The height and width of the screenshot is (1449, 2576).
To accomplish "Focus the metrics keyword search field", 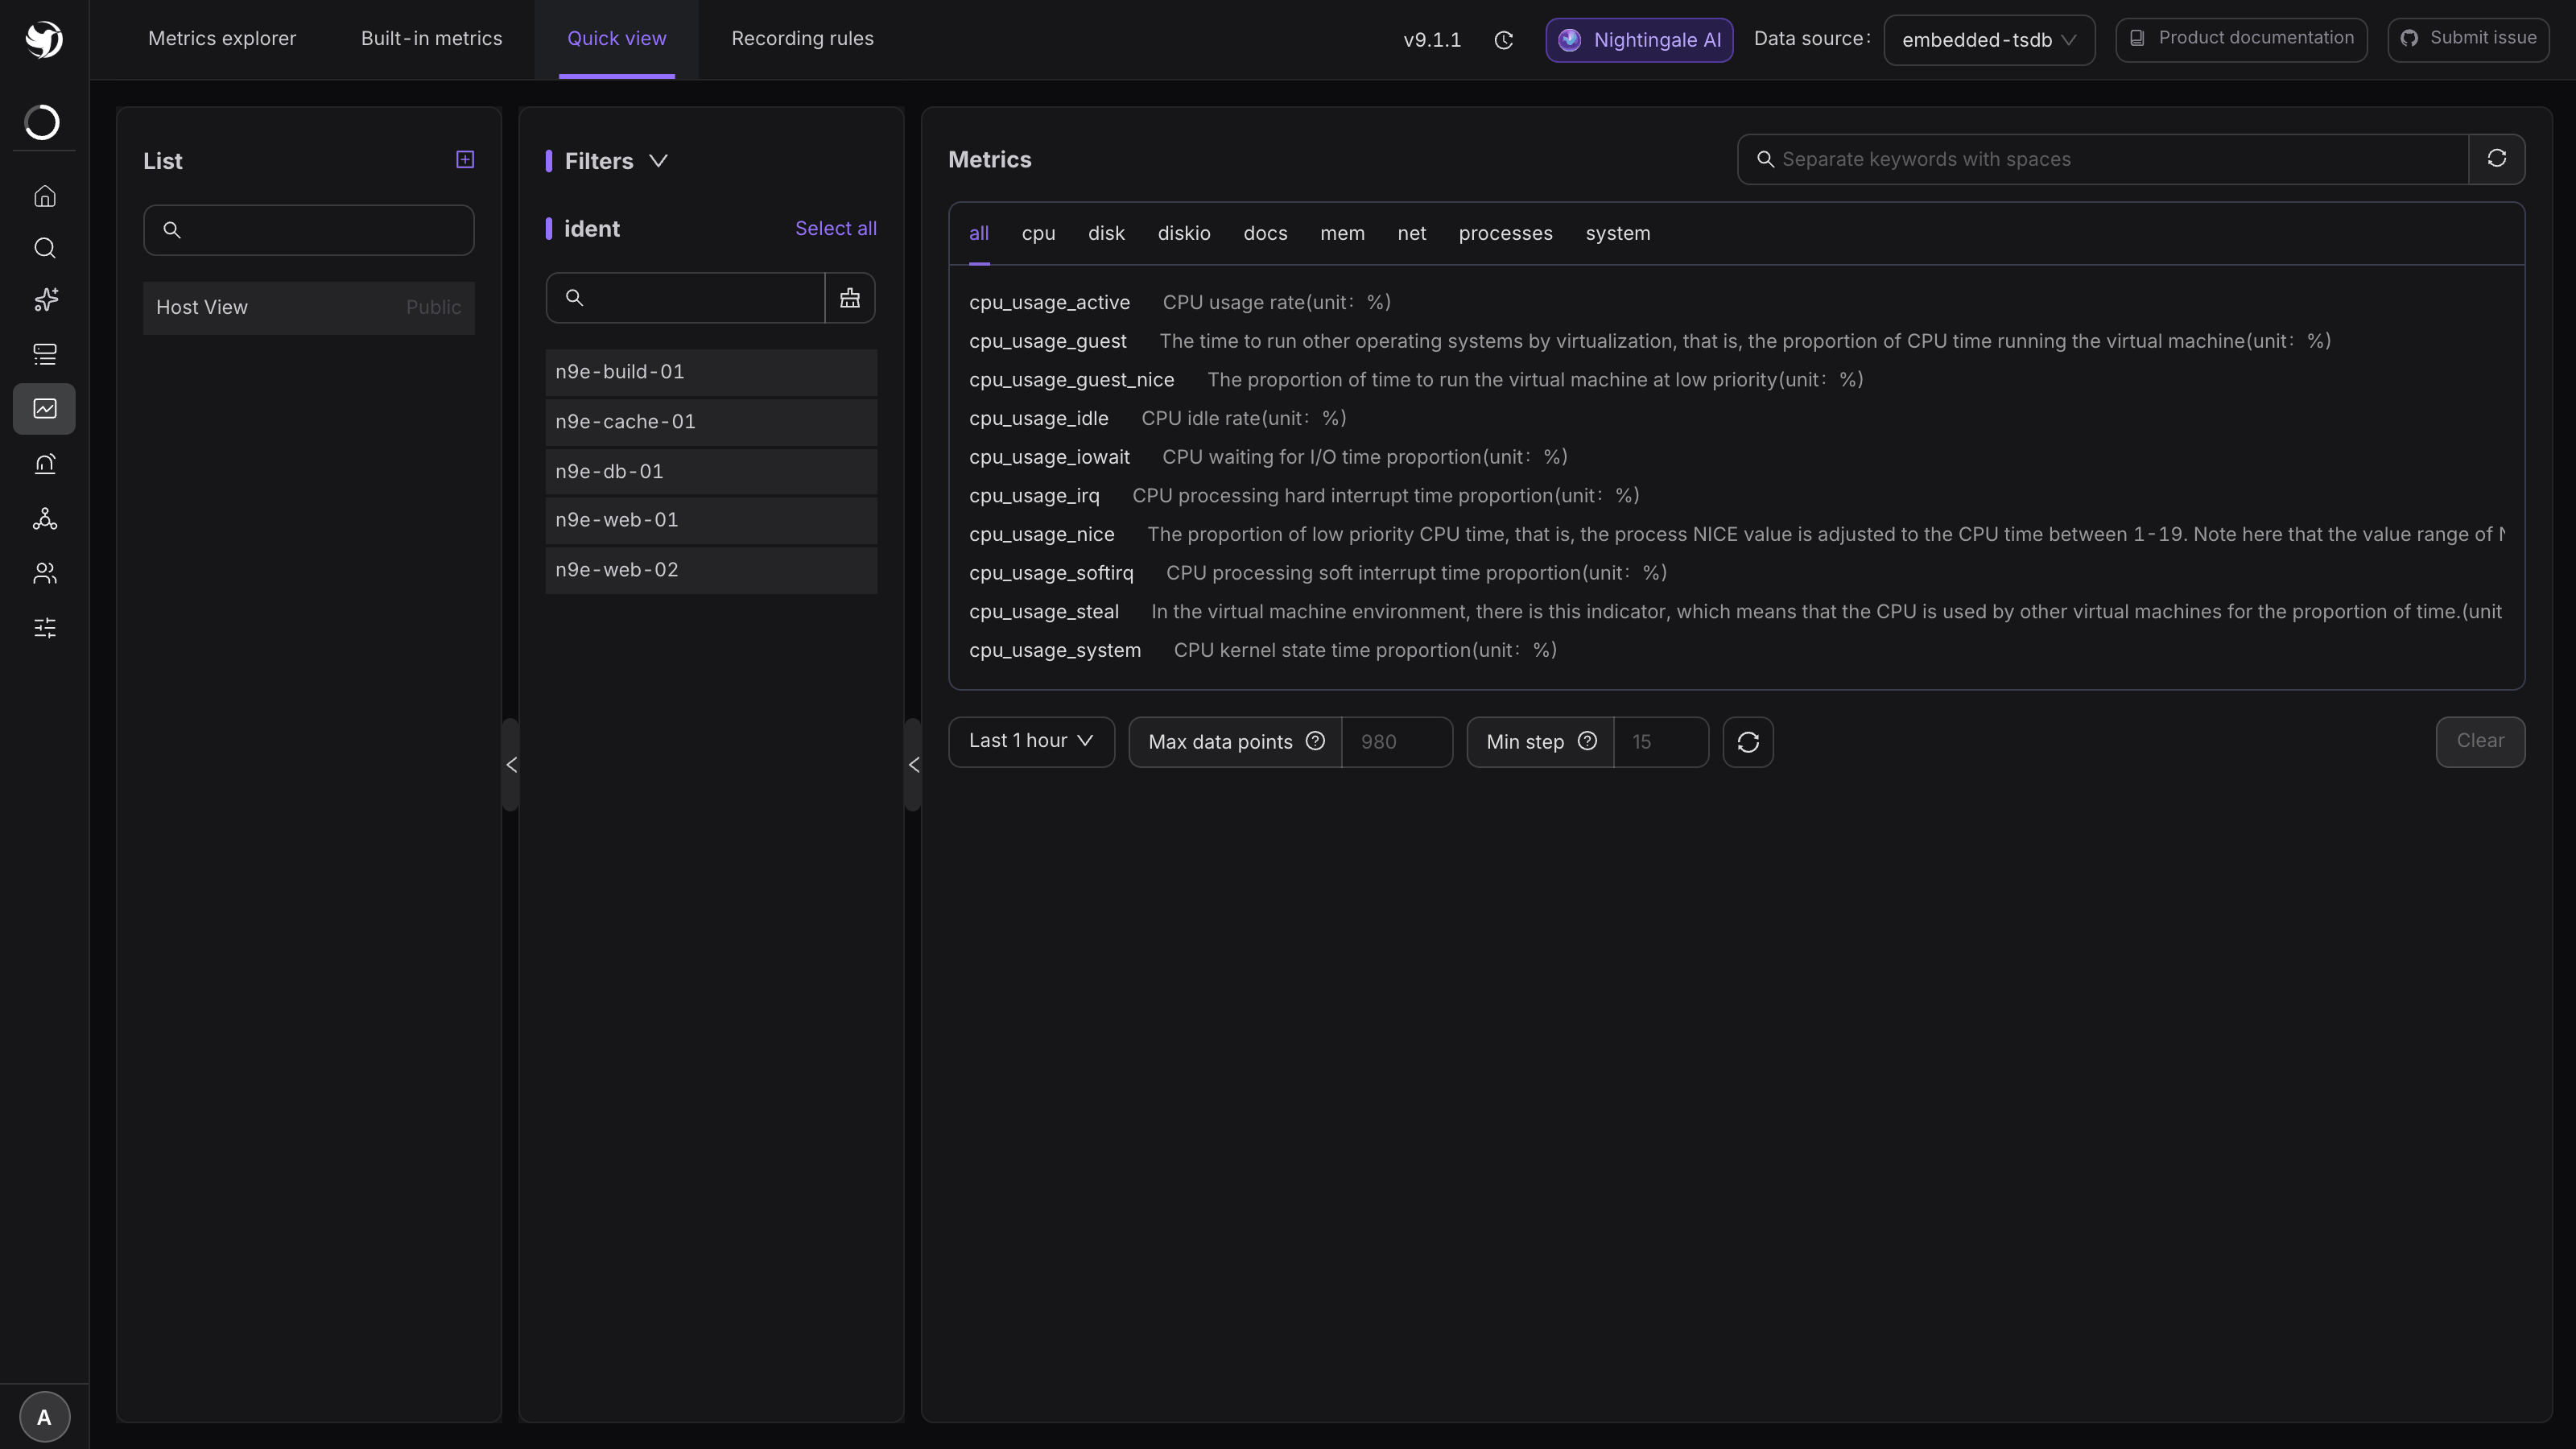I will click(2103, 159).
